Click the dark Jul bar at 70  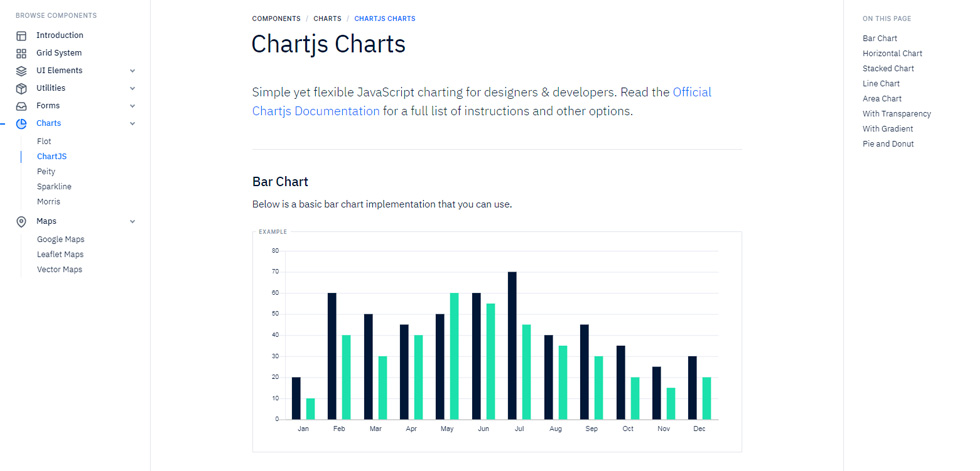point(512,345)
